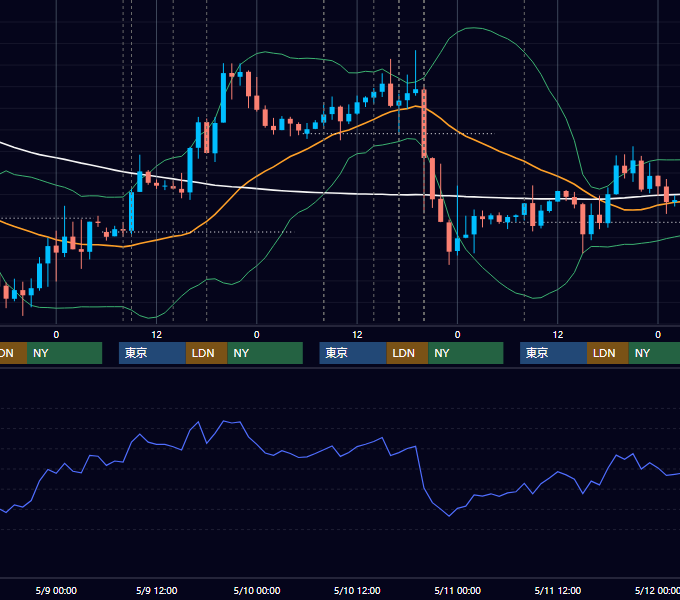
Task: Click the hour label 12 above 5/11 12:00
Action: tap(558, 335)
